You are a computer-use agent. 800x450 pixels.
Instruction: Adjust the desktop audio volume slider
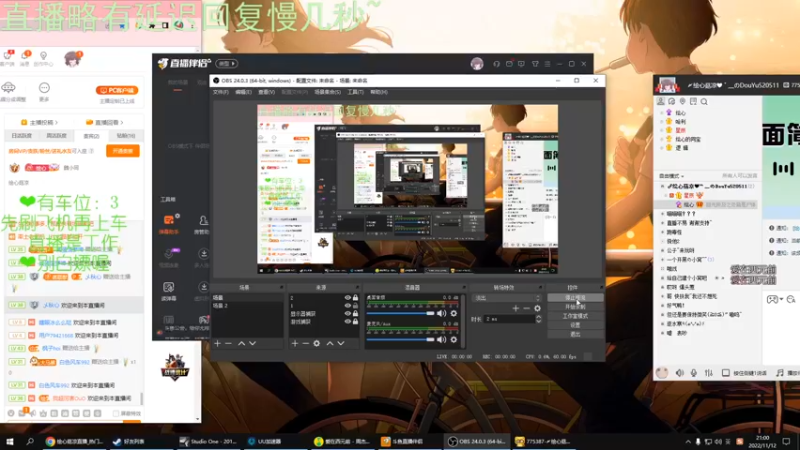pyautogui.click(x=400, y=313)
